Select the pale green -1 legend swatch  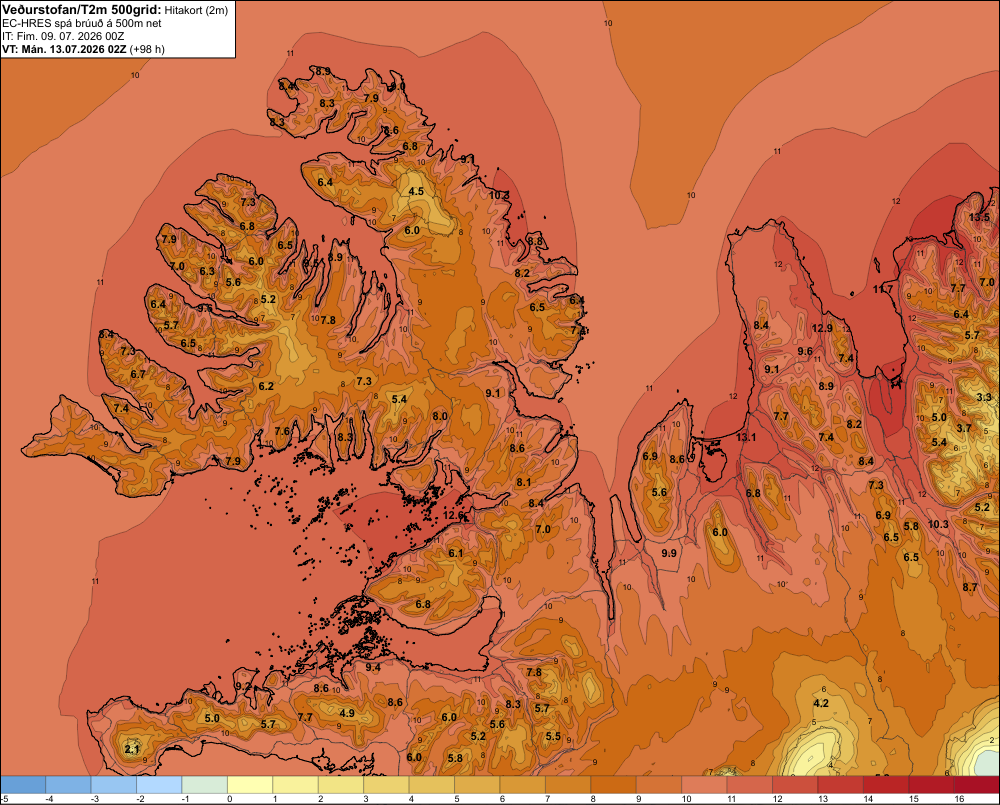[x=205, y=785]
